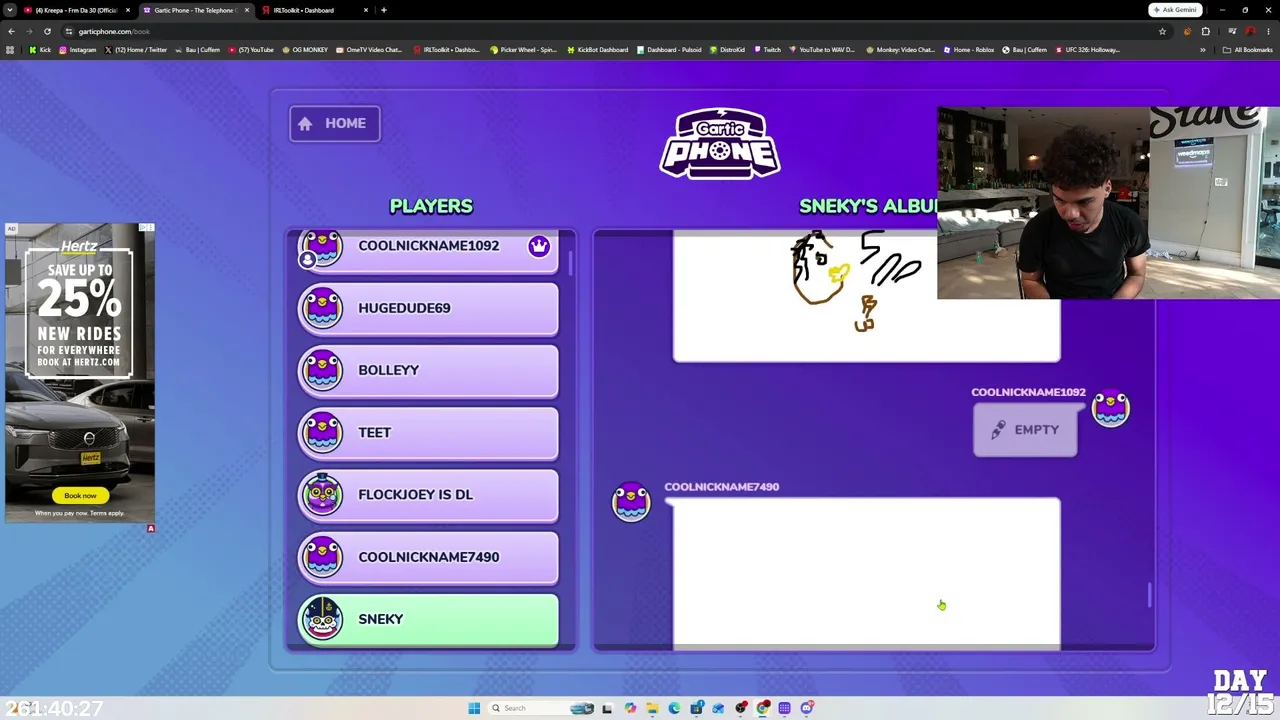Click the Book now button in Hertz ad
The image size is (1280, 720).
[x=80, y=495]
